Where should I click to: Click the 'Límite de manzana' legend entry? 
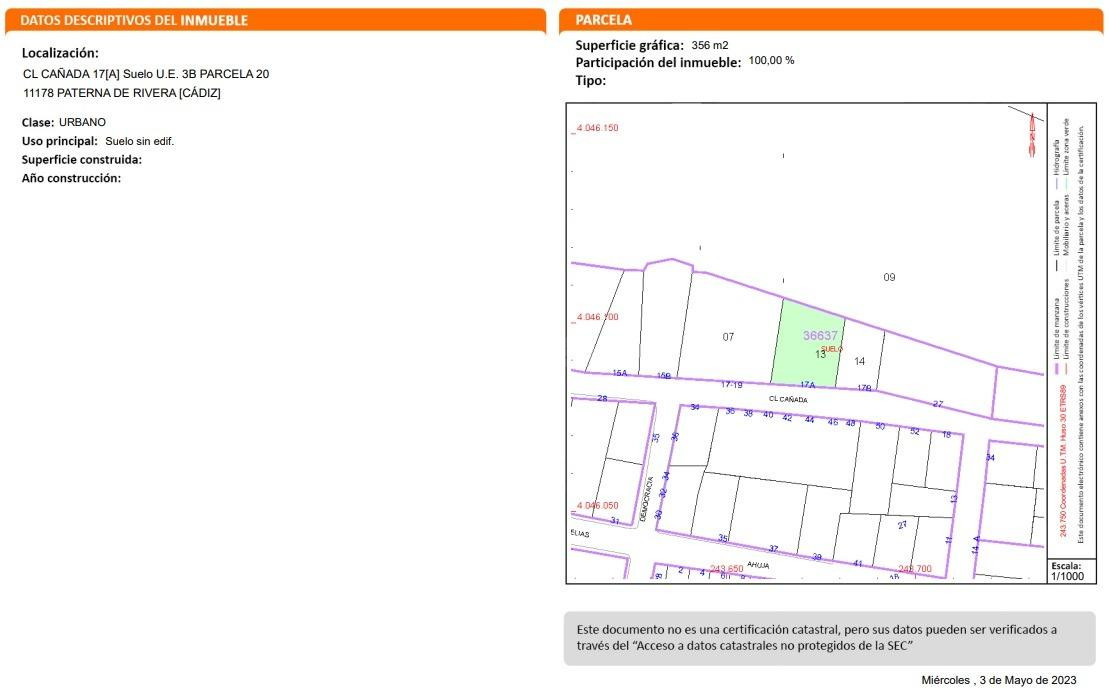pyautogui.click(x=1056, y=337)
